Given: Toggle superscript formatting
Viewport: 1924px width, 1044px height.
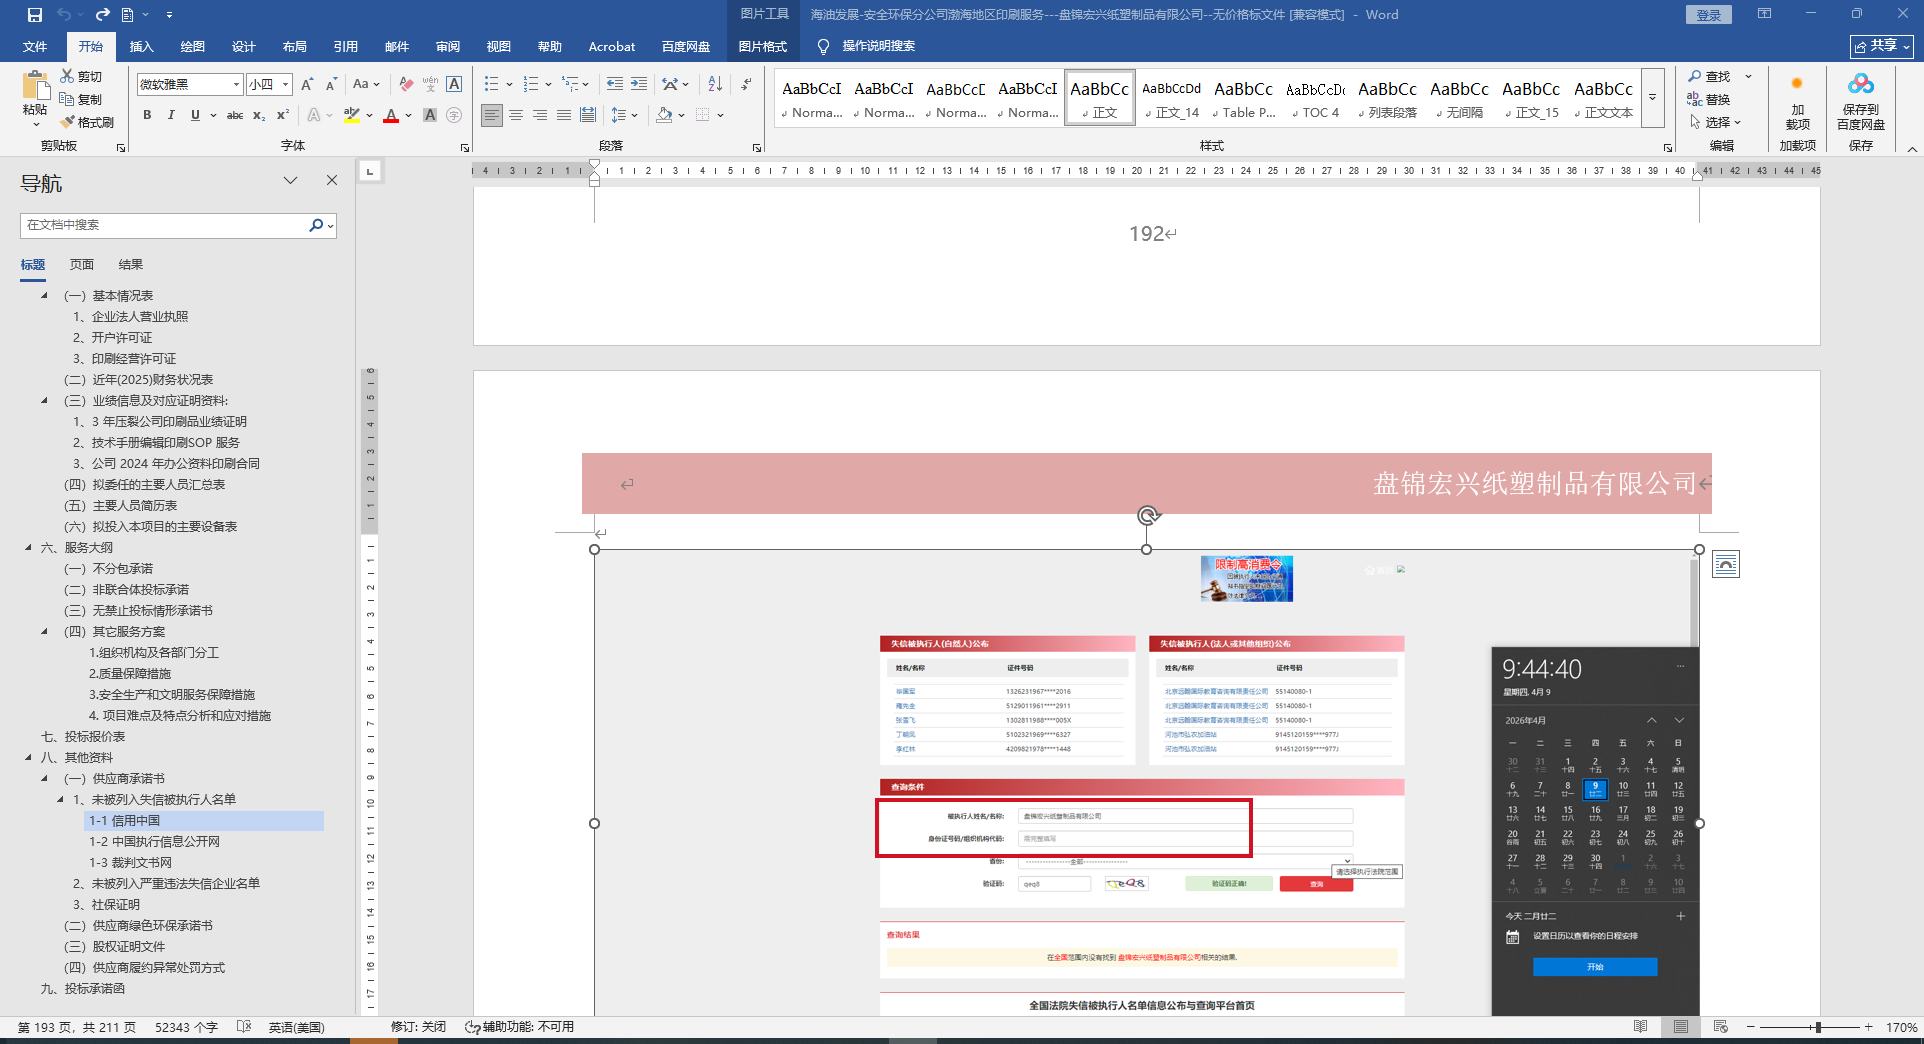Looking at the screenshot, I should 283,115.
